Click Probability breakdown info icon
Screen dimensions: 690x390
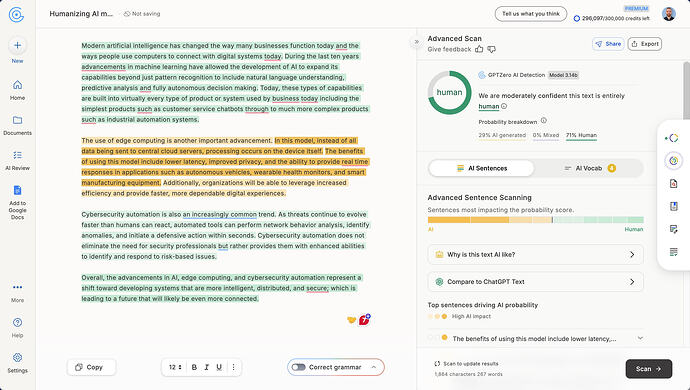tap(543, 121)
